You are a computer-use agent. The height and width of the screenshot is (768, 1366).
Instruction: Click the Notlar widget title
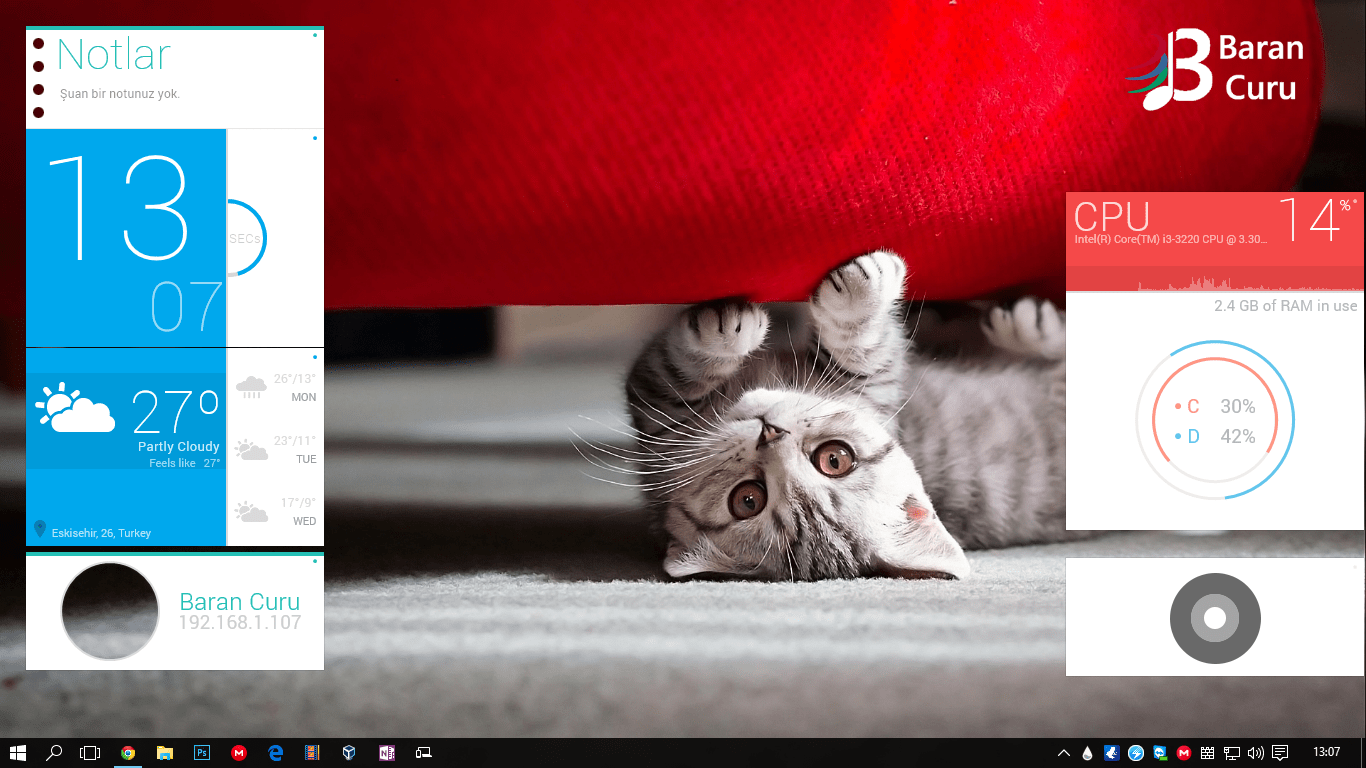pos(114,55)
